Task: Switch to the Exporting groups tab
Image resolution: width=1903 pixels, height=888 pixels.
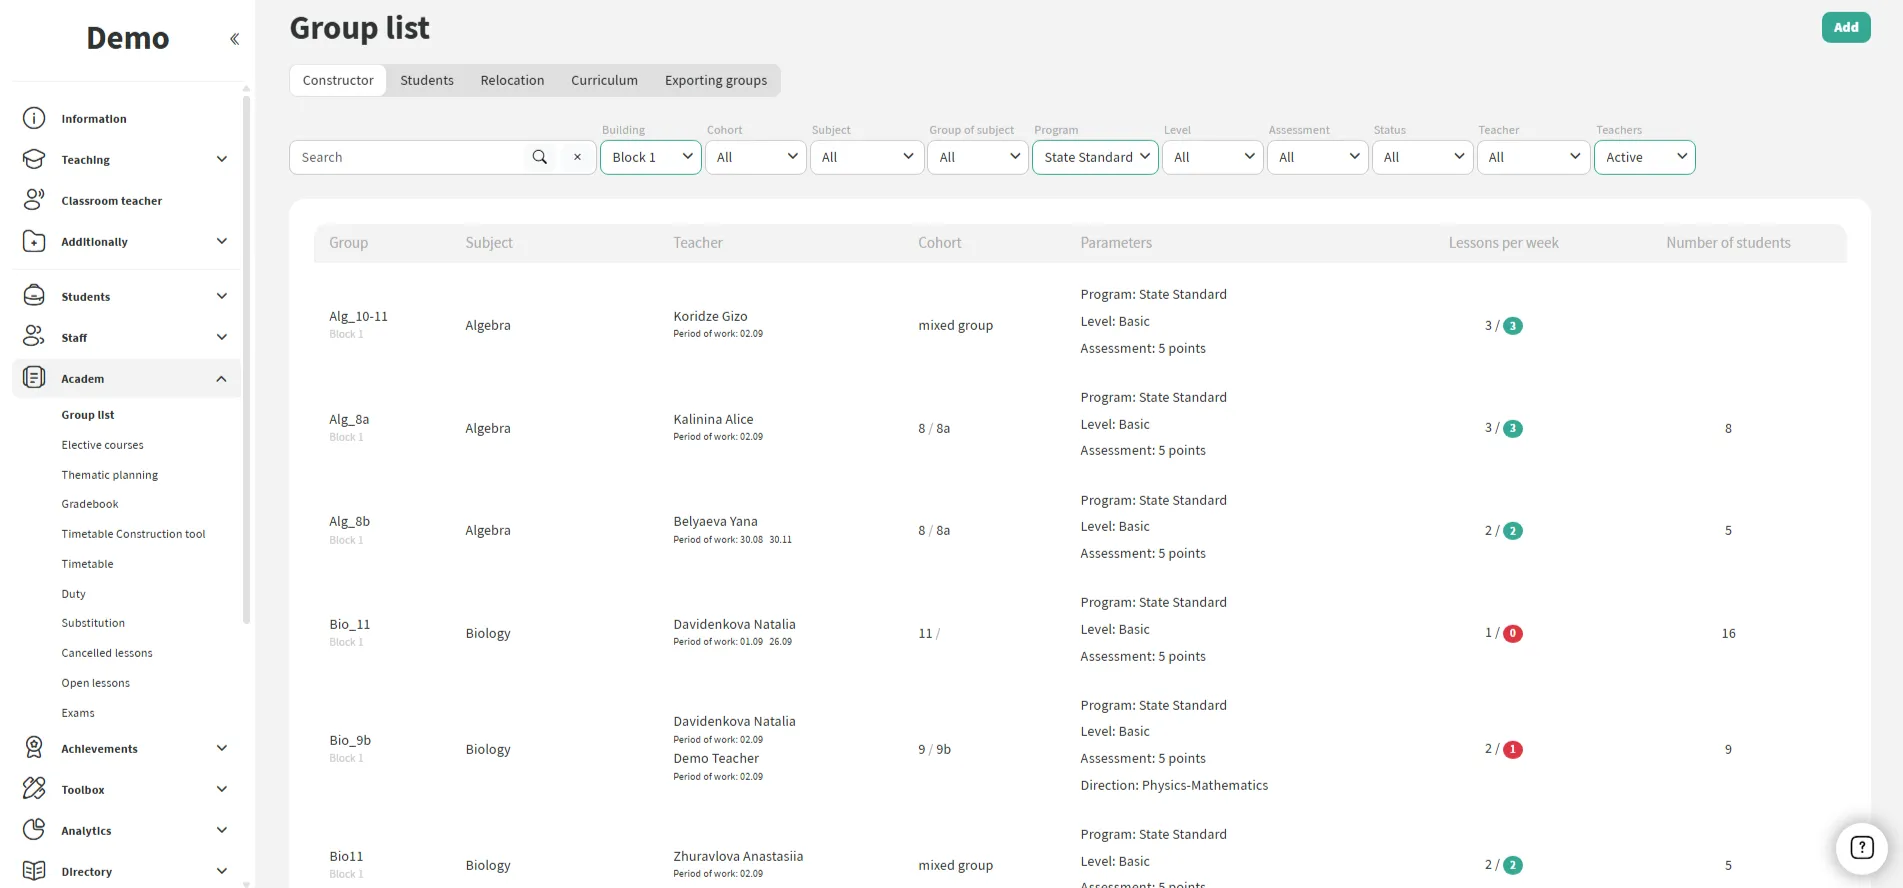Action: click(716, 80)
